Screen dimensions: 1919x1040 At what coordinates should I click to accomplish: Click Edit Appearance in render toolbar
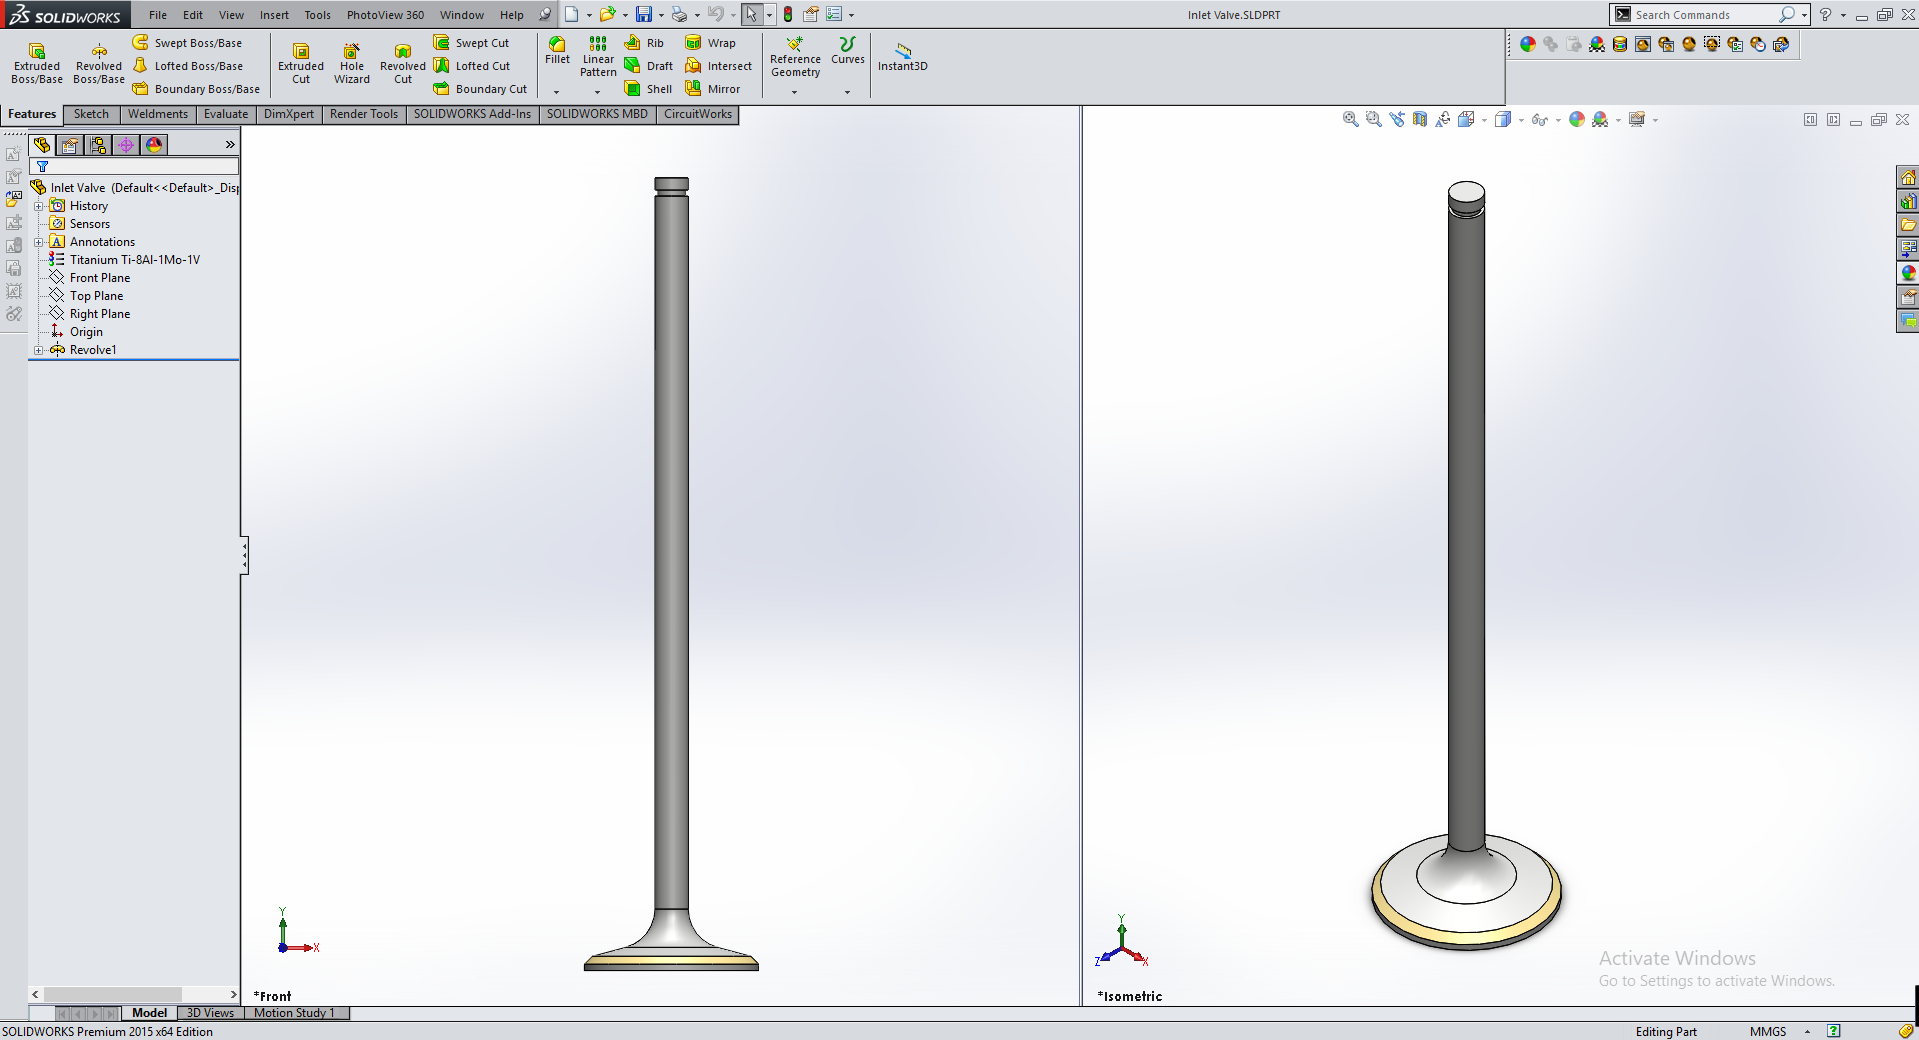[x=1528, y=44]
